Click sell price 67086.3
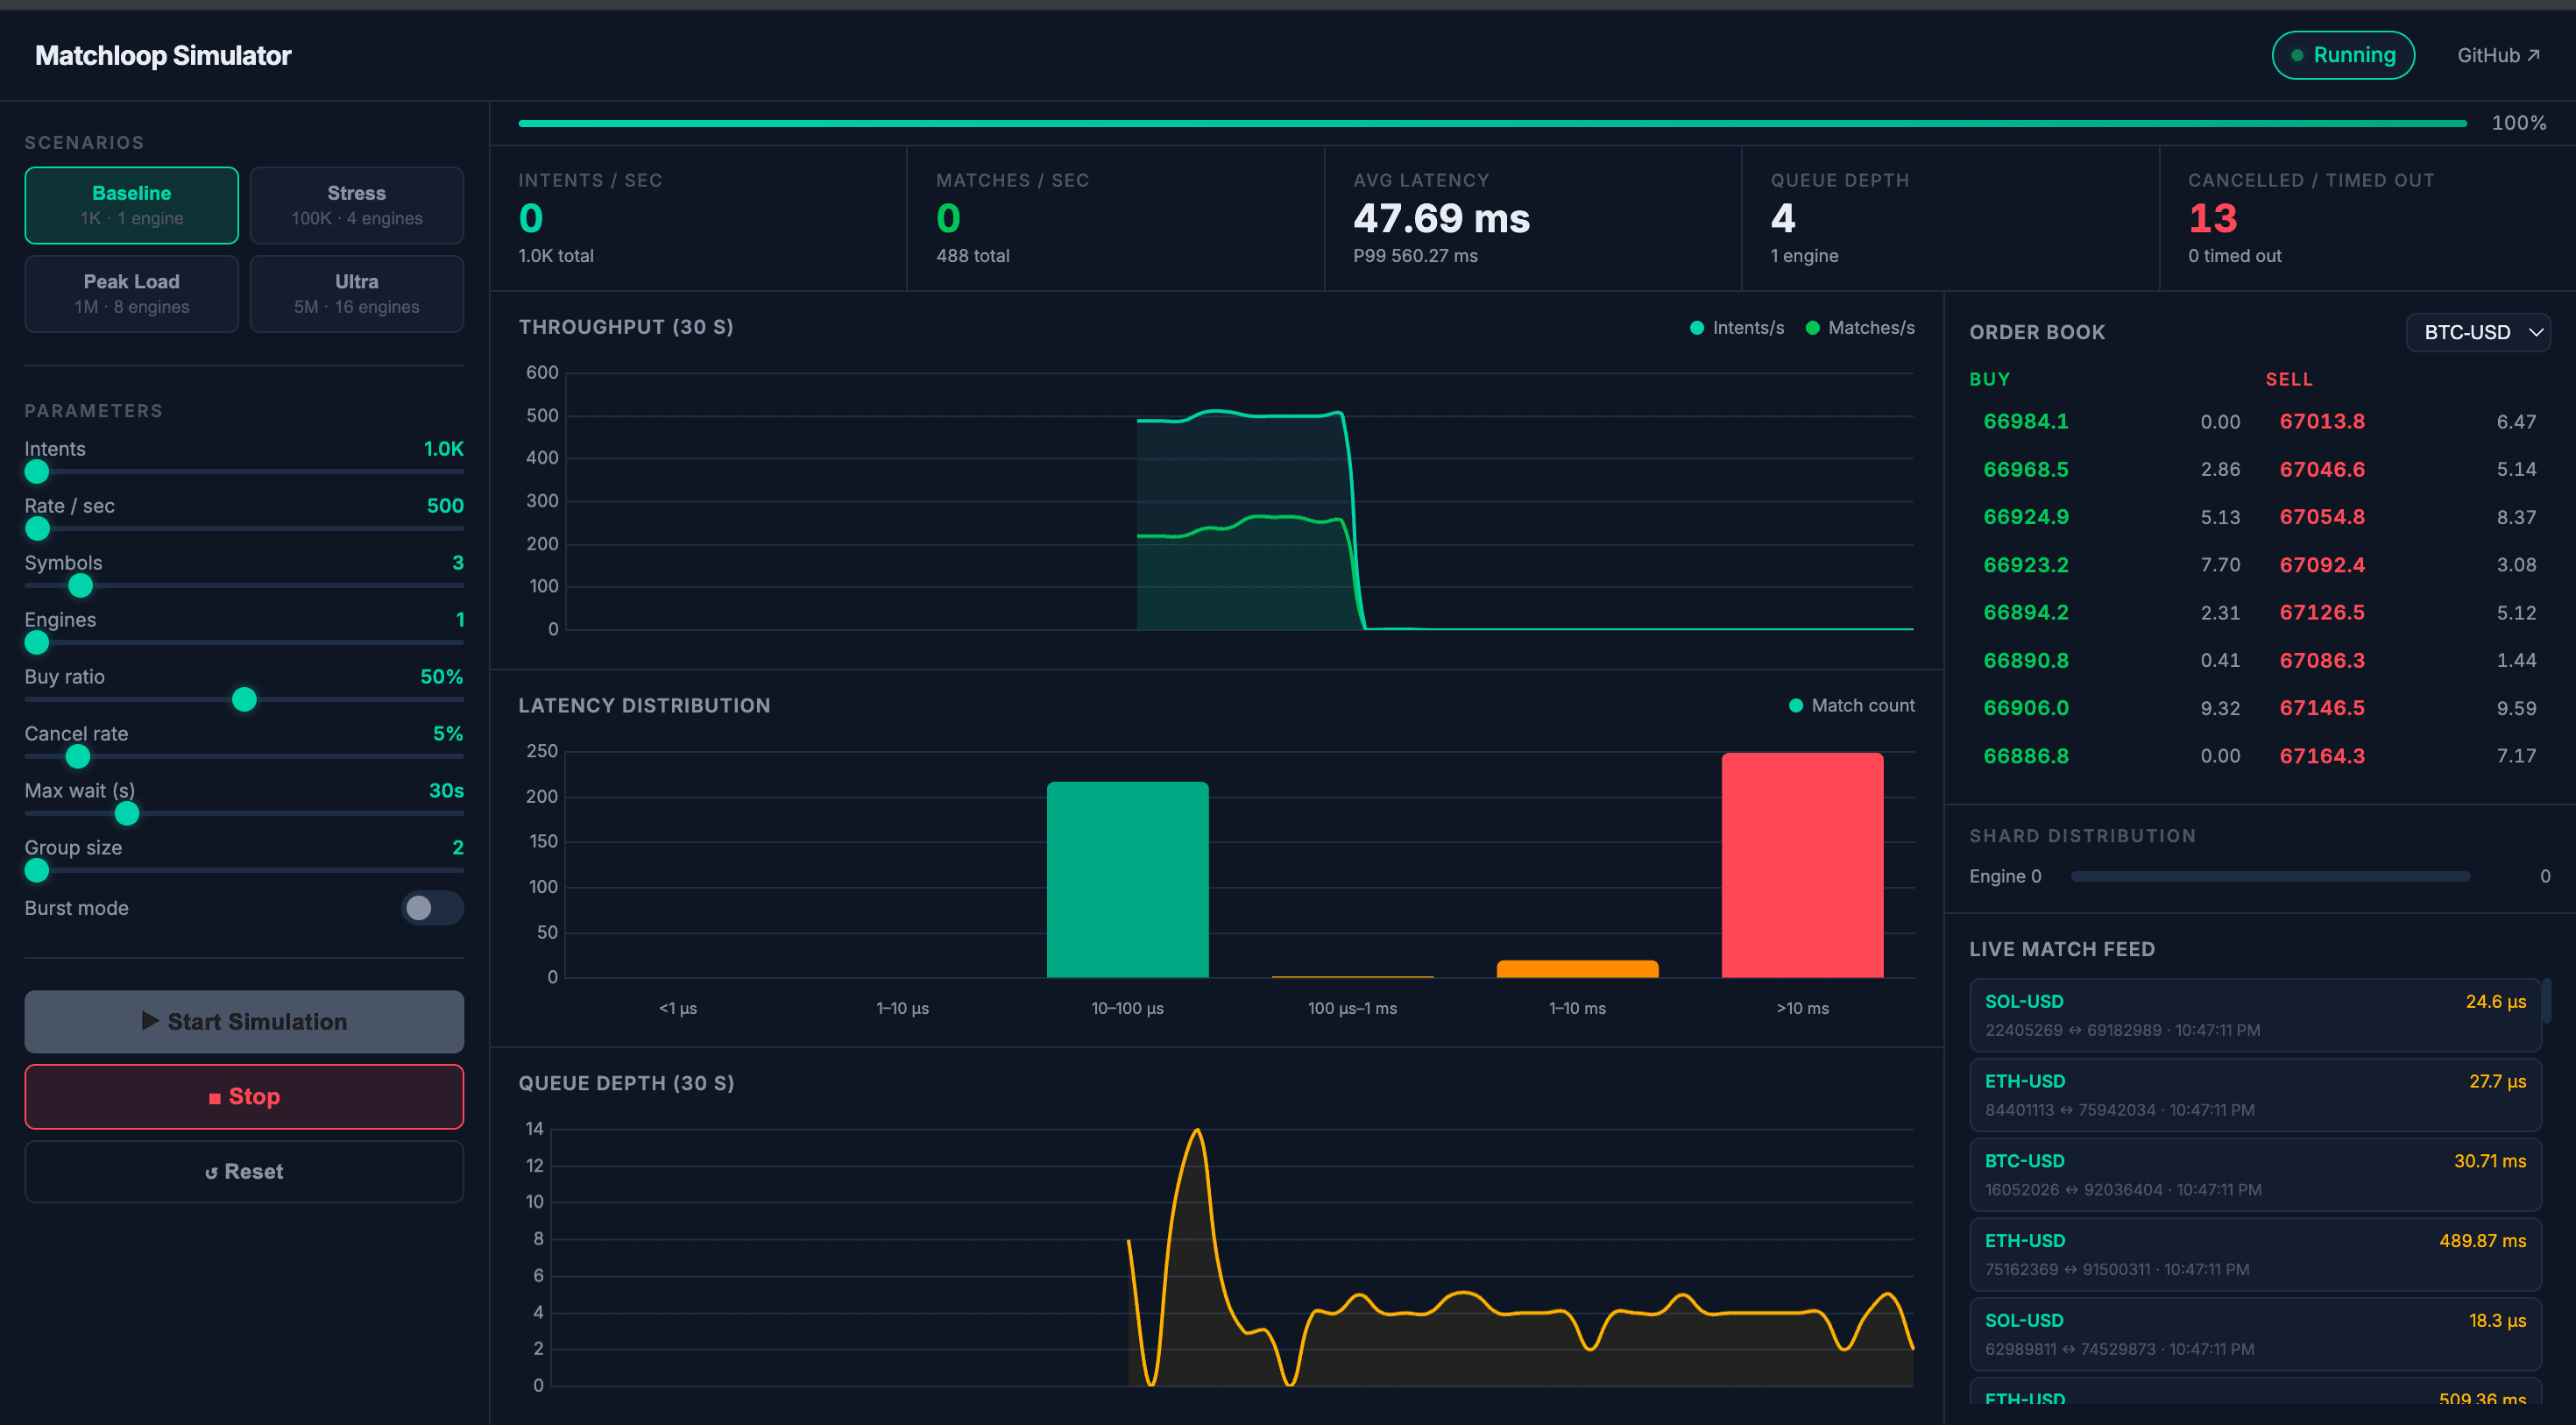This screenshot has width=2576, height=1425. coord(2322,660)
